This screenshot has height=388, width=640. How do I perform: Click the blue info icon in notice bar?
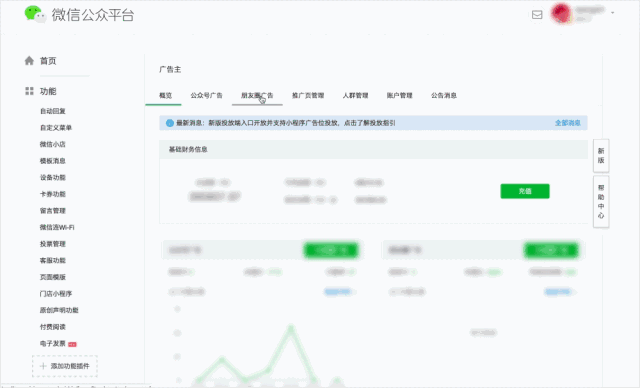(x=170, y=123)
